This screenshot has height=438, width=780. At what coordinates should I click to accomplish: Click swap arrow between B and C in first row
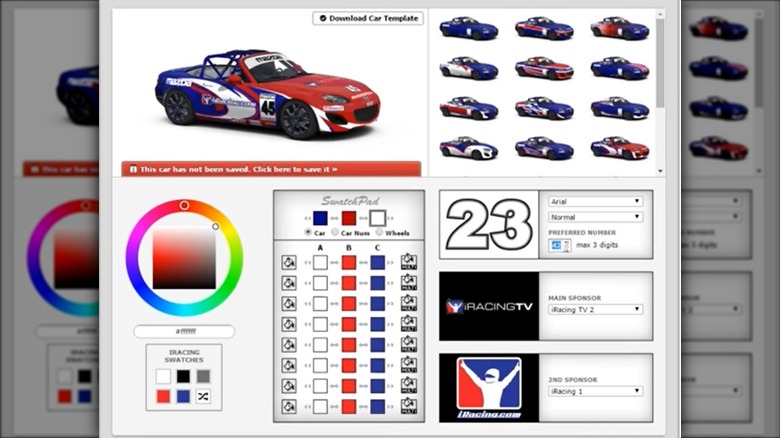(363, 262)
